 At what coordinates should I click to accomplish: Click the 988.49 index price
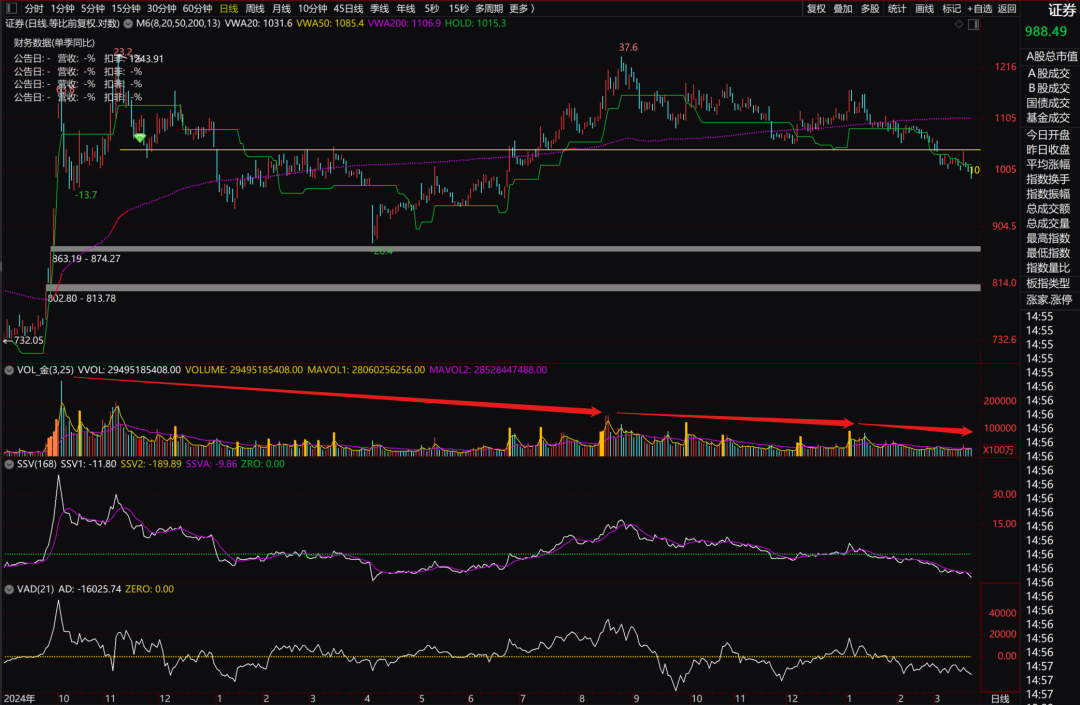click(1046, 32)
